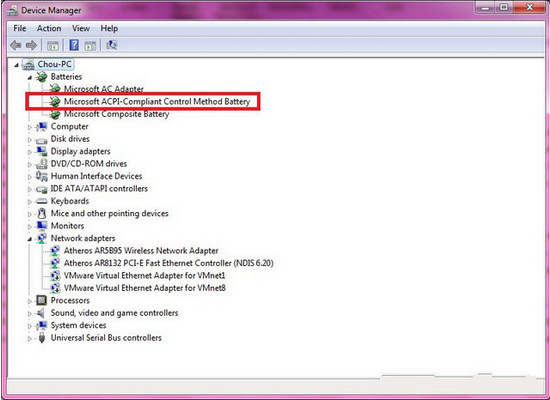Open the View menu
Screen dimensions: 550x400
click(x=81, y=28)
